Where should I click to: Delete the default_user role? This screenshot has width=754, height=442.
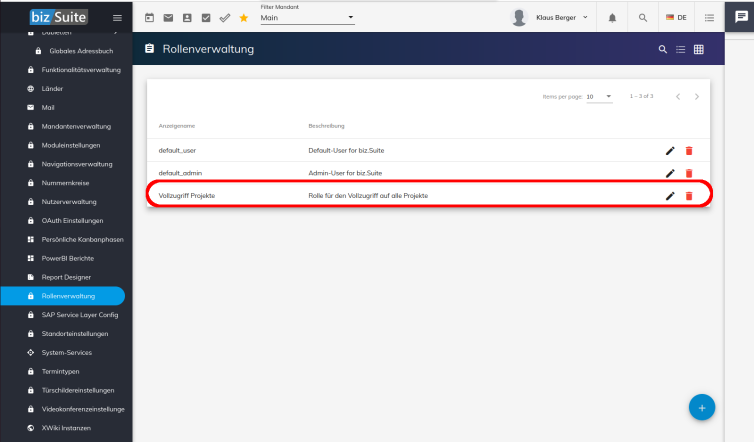pos(689,151)
